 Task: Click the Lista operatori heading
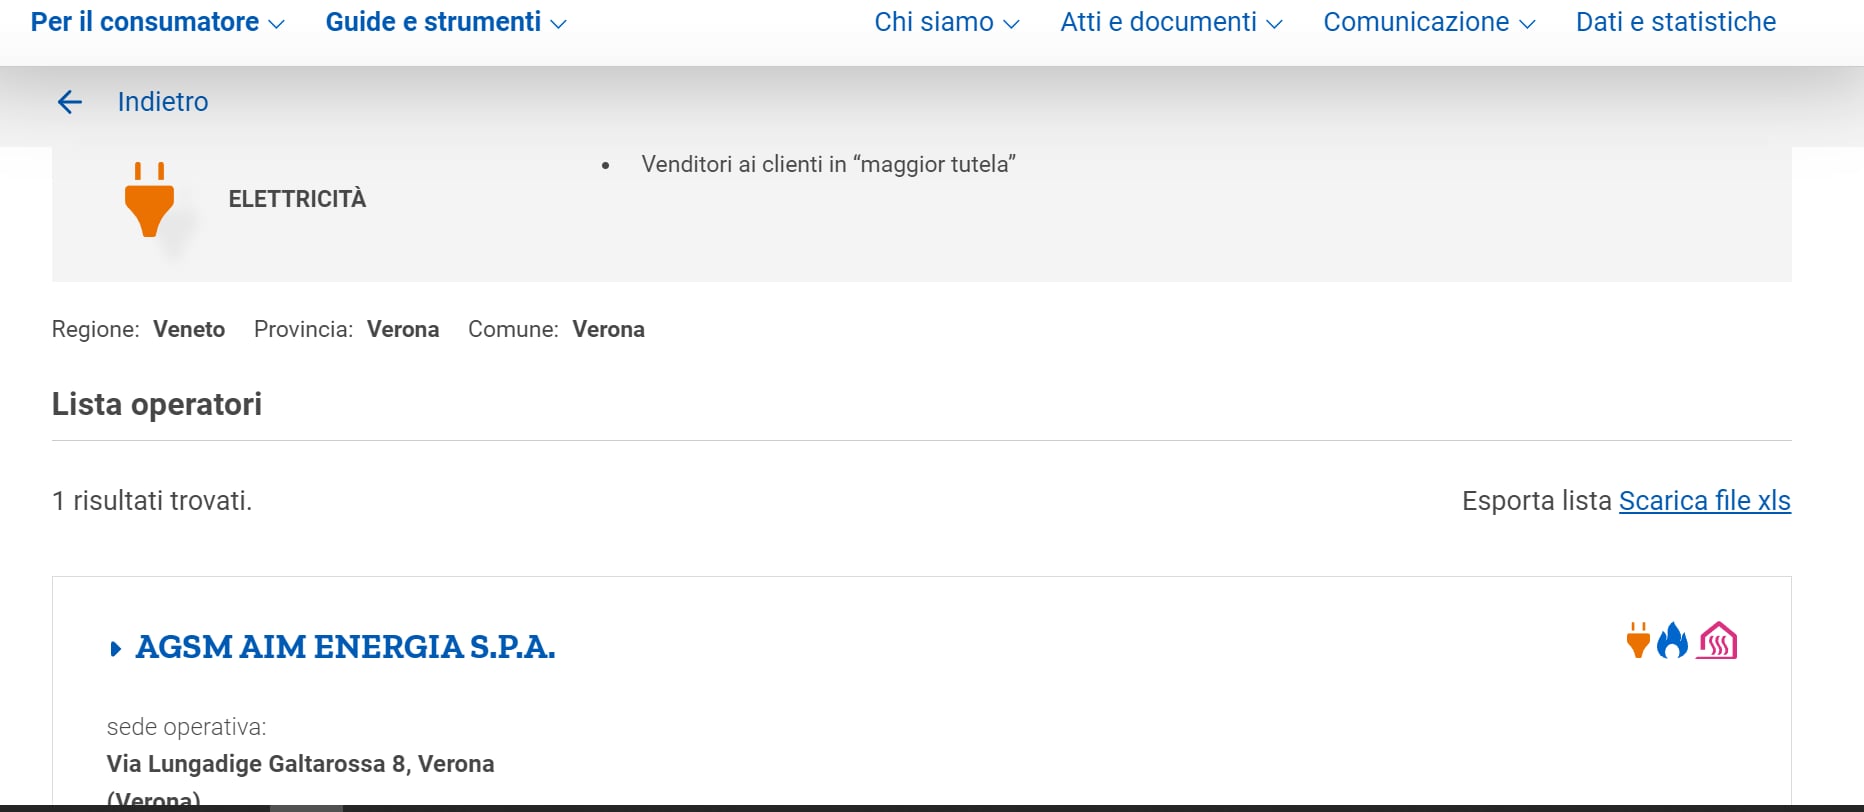coord(157,404)
